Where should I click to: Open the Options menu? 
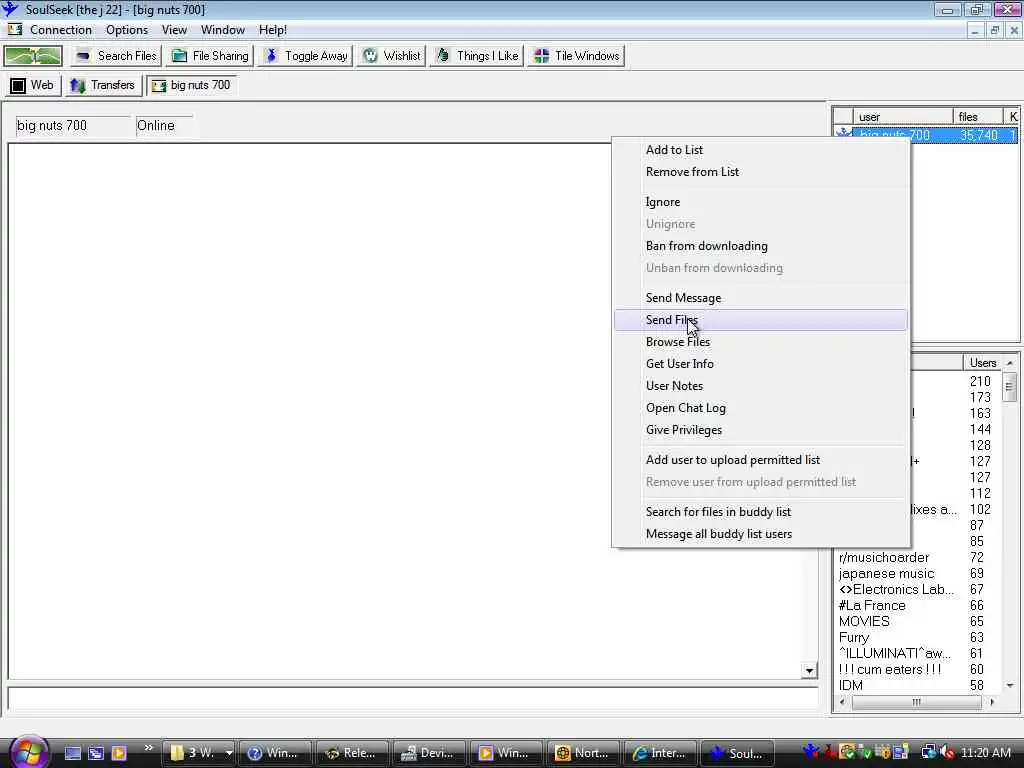(x=127, y=30)
